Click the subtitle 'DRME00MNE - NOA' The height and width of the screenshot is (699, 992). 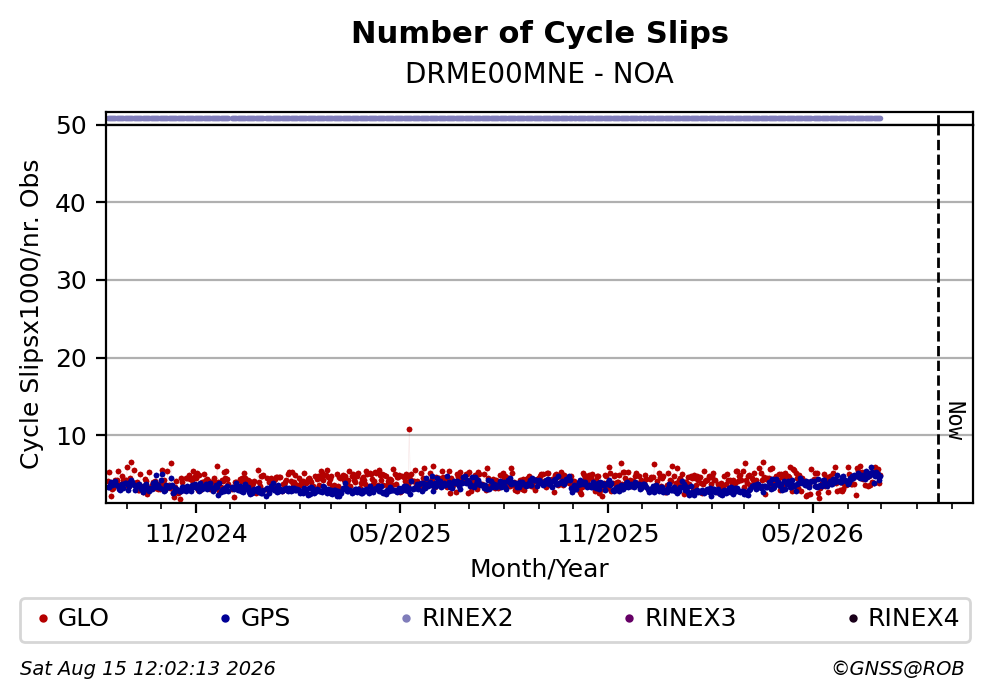tap(539, 74)
